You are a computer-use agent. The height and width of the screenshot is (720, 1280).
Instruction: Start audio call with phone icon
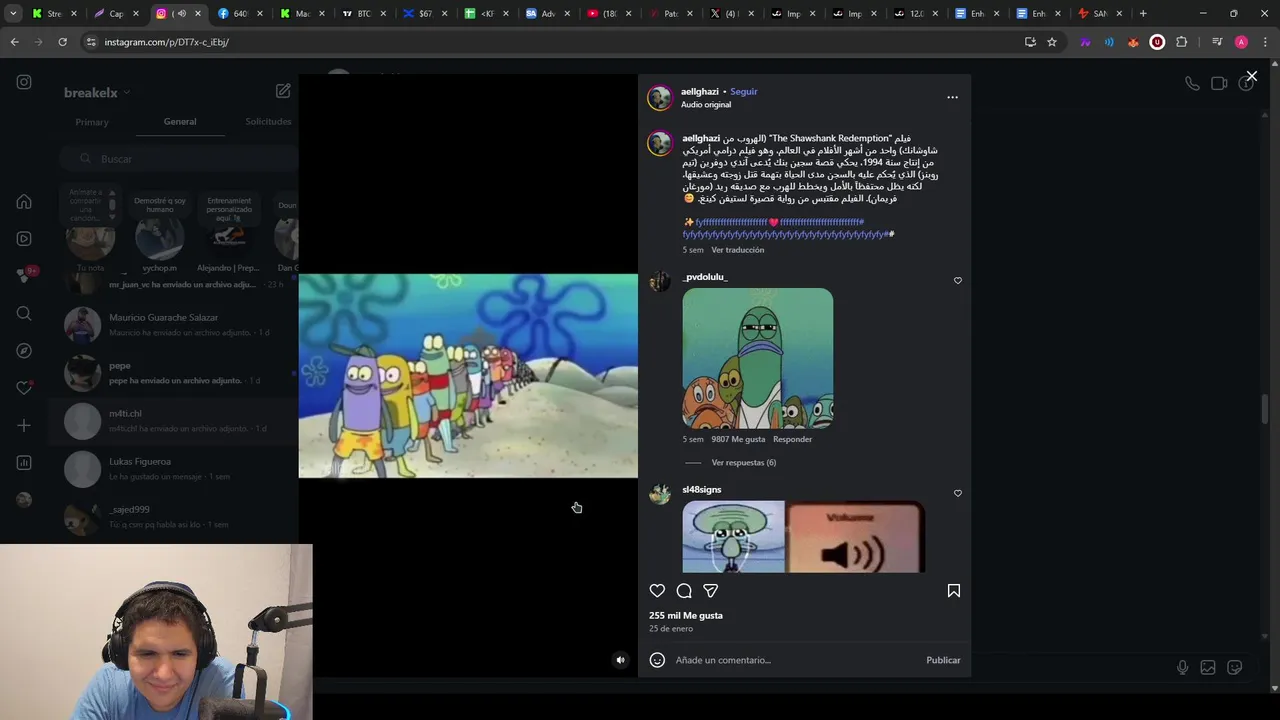tap(1192, 84)
